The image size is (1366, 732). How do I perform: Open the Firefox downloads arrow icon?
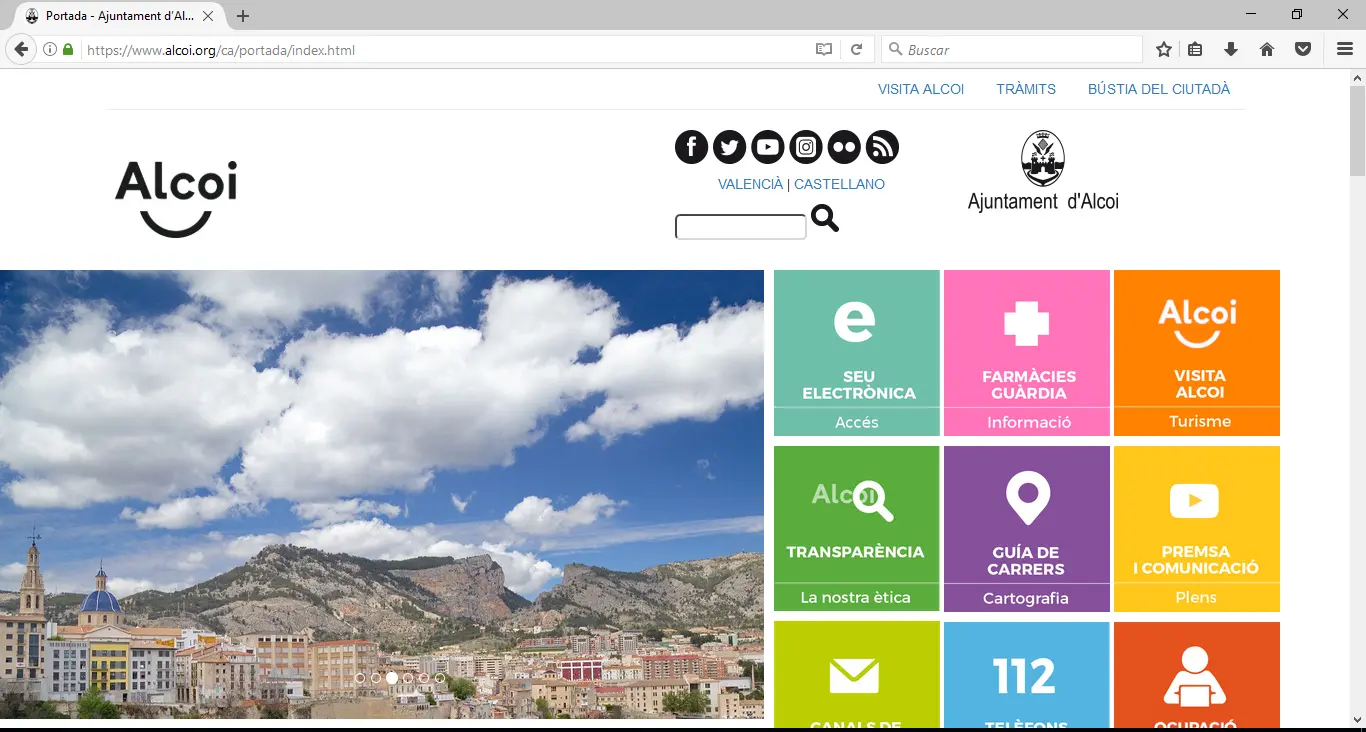pyautogui.click(x=1231, y=50)
